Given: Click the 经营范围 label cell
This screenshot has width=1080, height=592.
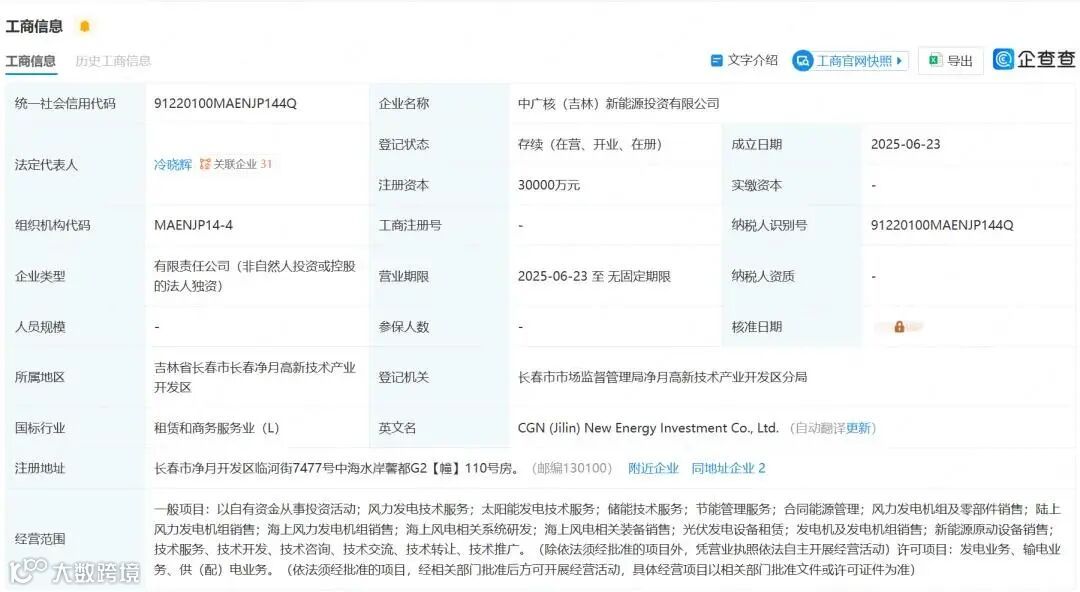Looking at the screenshot, I should [x=75, y=539].
